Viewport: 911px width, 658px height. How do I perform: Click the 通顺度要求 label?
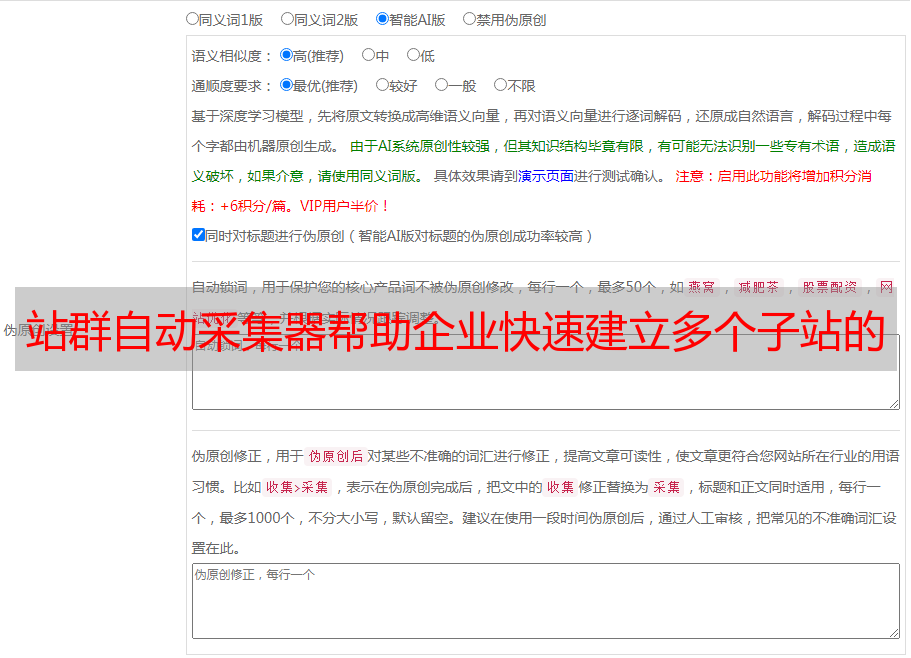pyautogui.click(x=232, y=87)
